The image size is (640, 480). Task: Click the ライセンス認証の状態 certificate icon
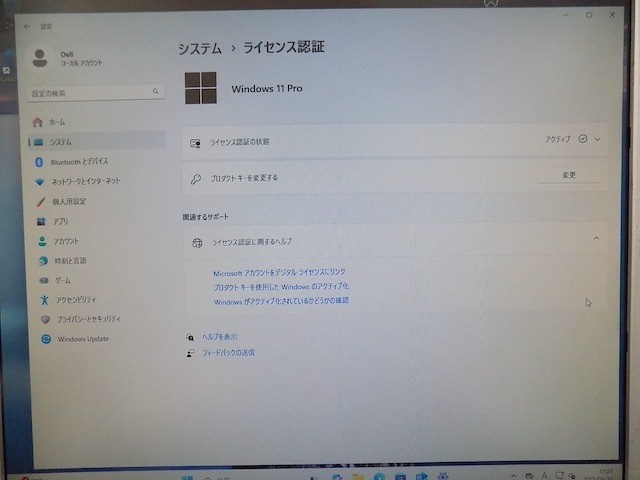click(195, 143)
